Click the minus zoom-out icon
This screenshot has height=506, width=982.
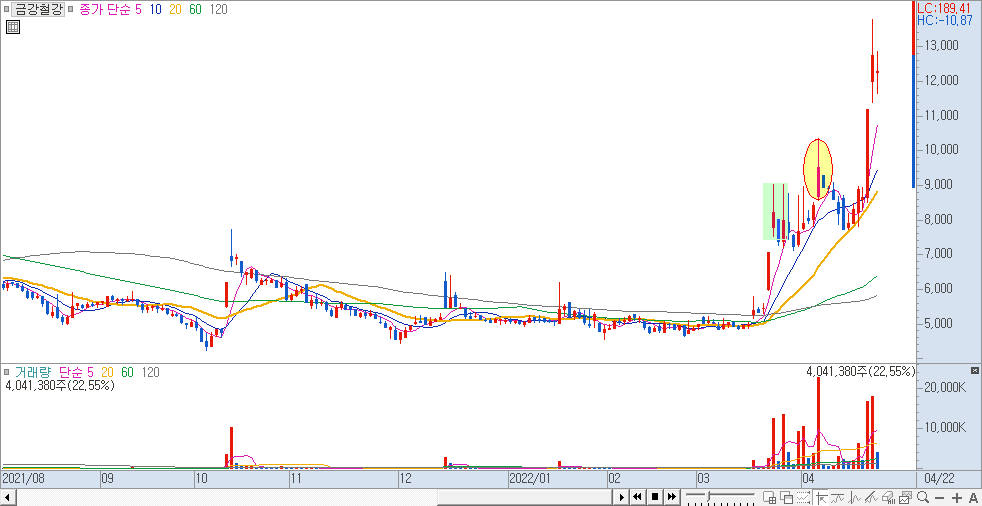tap(939, 498)
